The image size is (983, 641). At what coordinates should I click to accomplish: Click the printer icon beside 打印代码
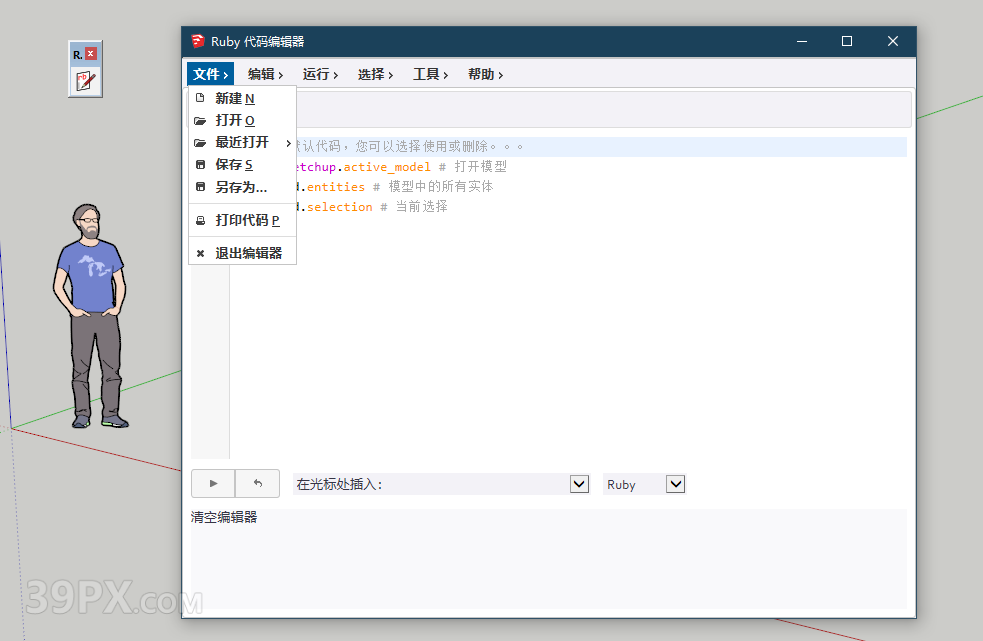tap(201, 221)
